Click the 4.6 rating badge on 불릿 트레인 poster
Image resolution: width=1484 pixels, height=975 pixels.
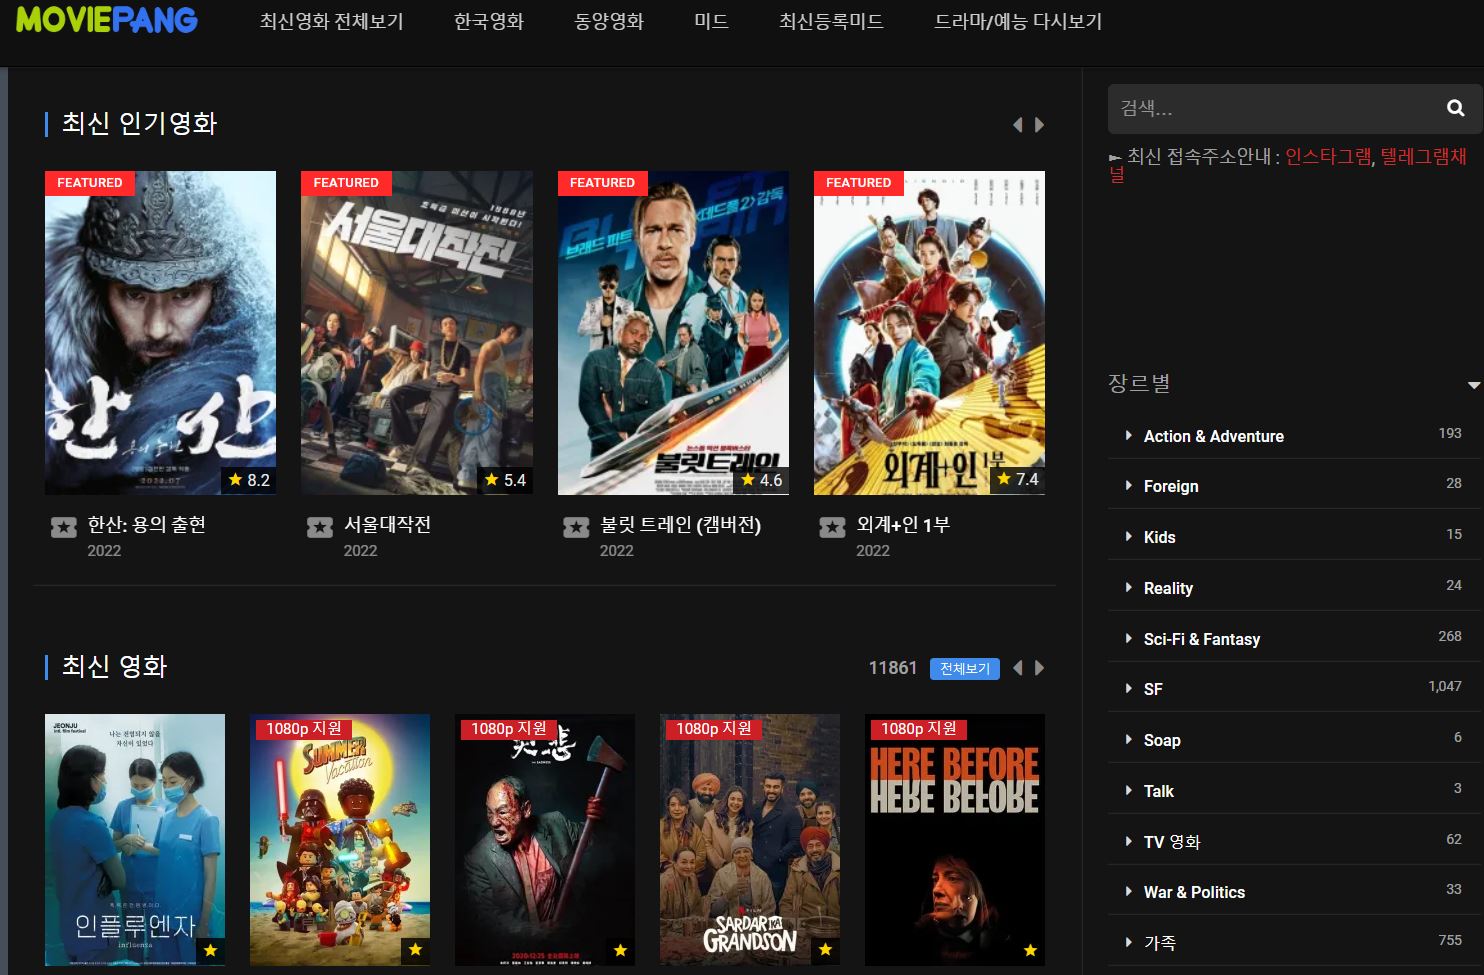pos(761,480)
